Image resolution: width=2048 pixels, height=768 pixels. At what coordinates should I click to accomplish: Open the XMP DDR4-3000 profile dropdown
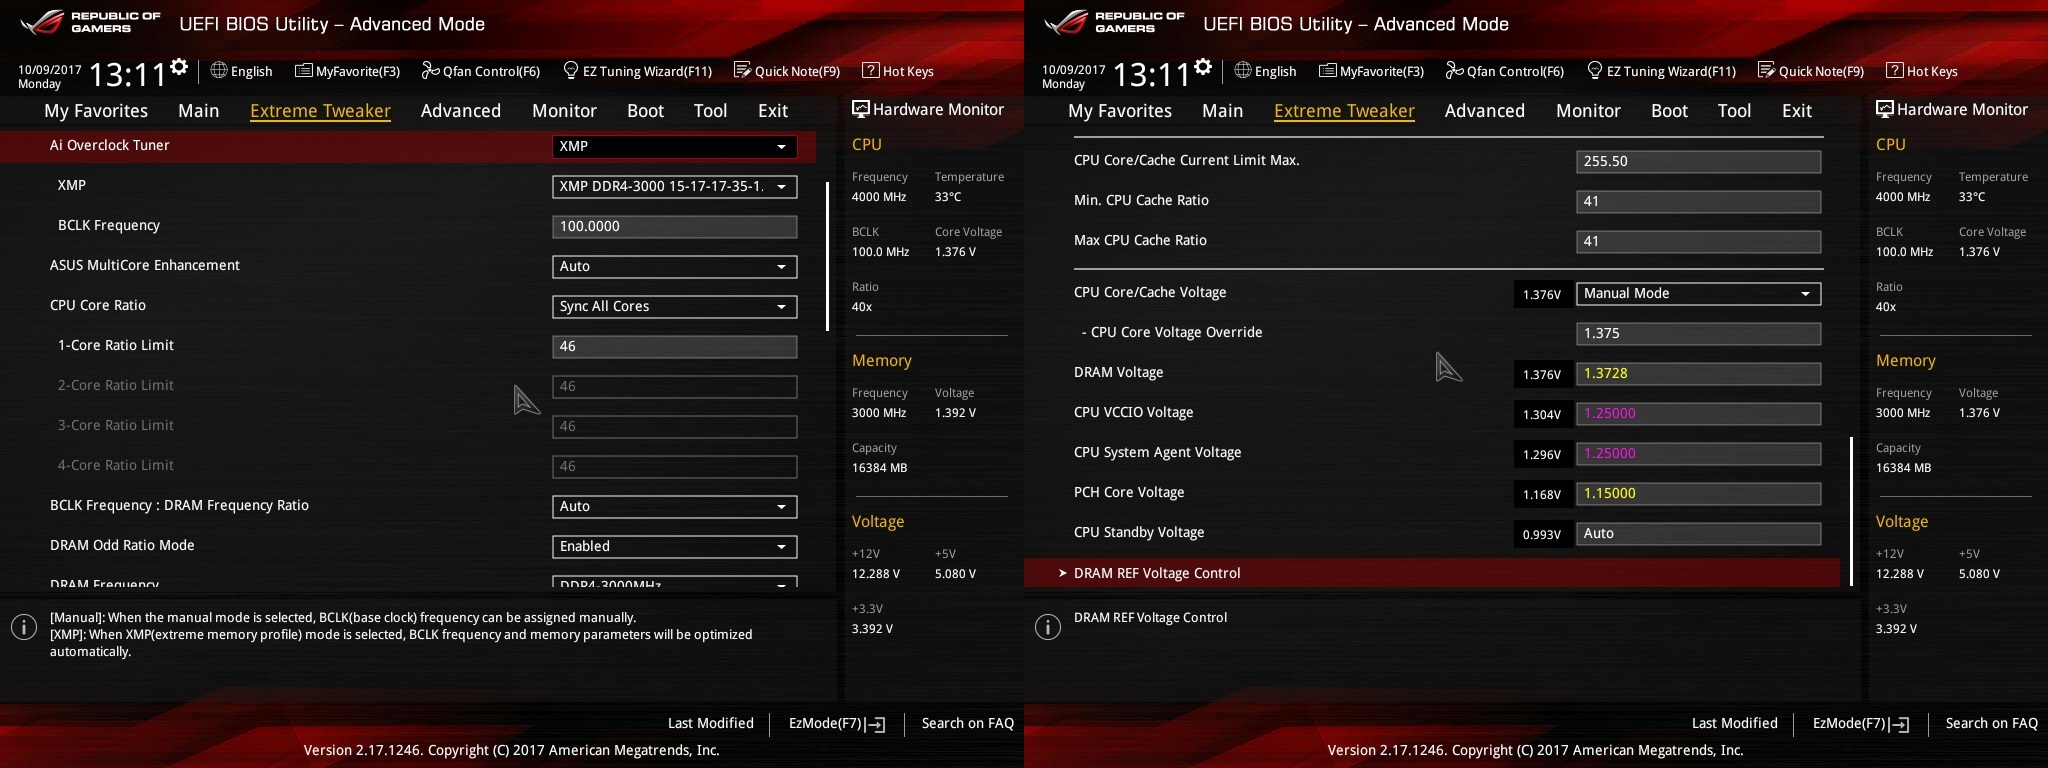(x=675, y=186)
